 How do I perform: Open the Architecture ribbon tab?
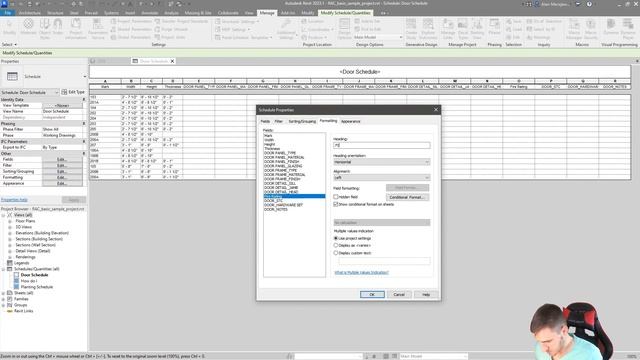coord(29,13)
